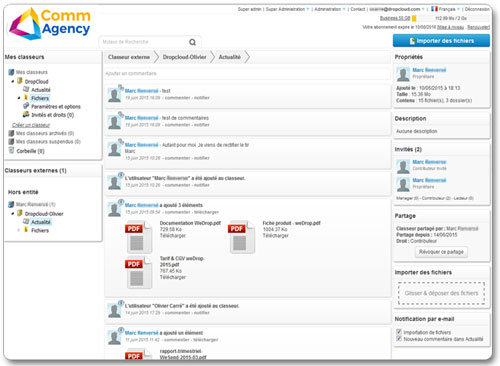Click the PDF icon of 'Tarif & CGV weDrop'
Image resolution: width=500 pixels, height=366 pixels.
pos(139,273)
